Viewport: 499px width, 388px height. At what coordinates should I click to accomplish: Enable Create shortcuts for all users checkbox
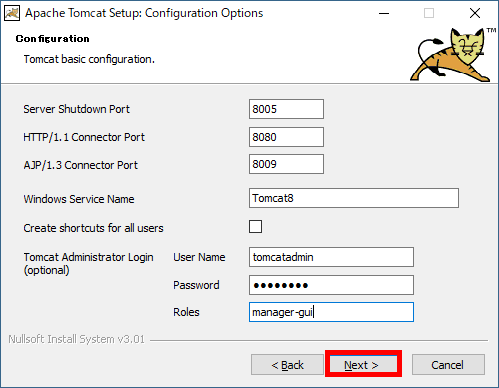click(255, 227)
